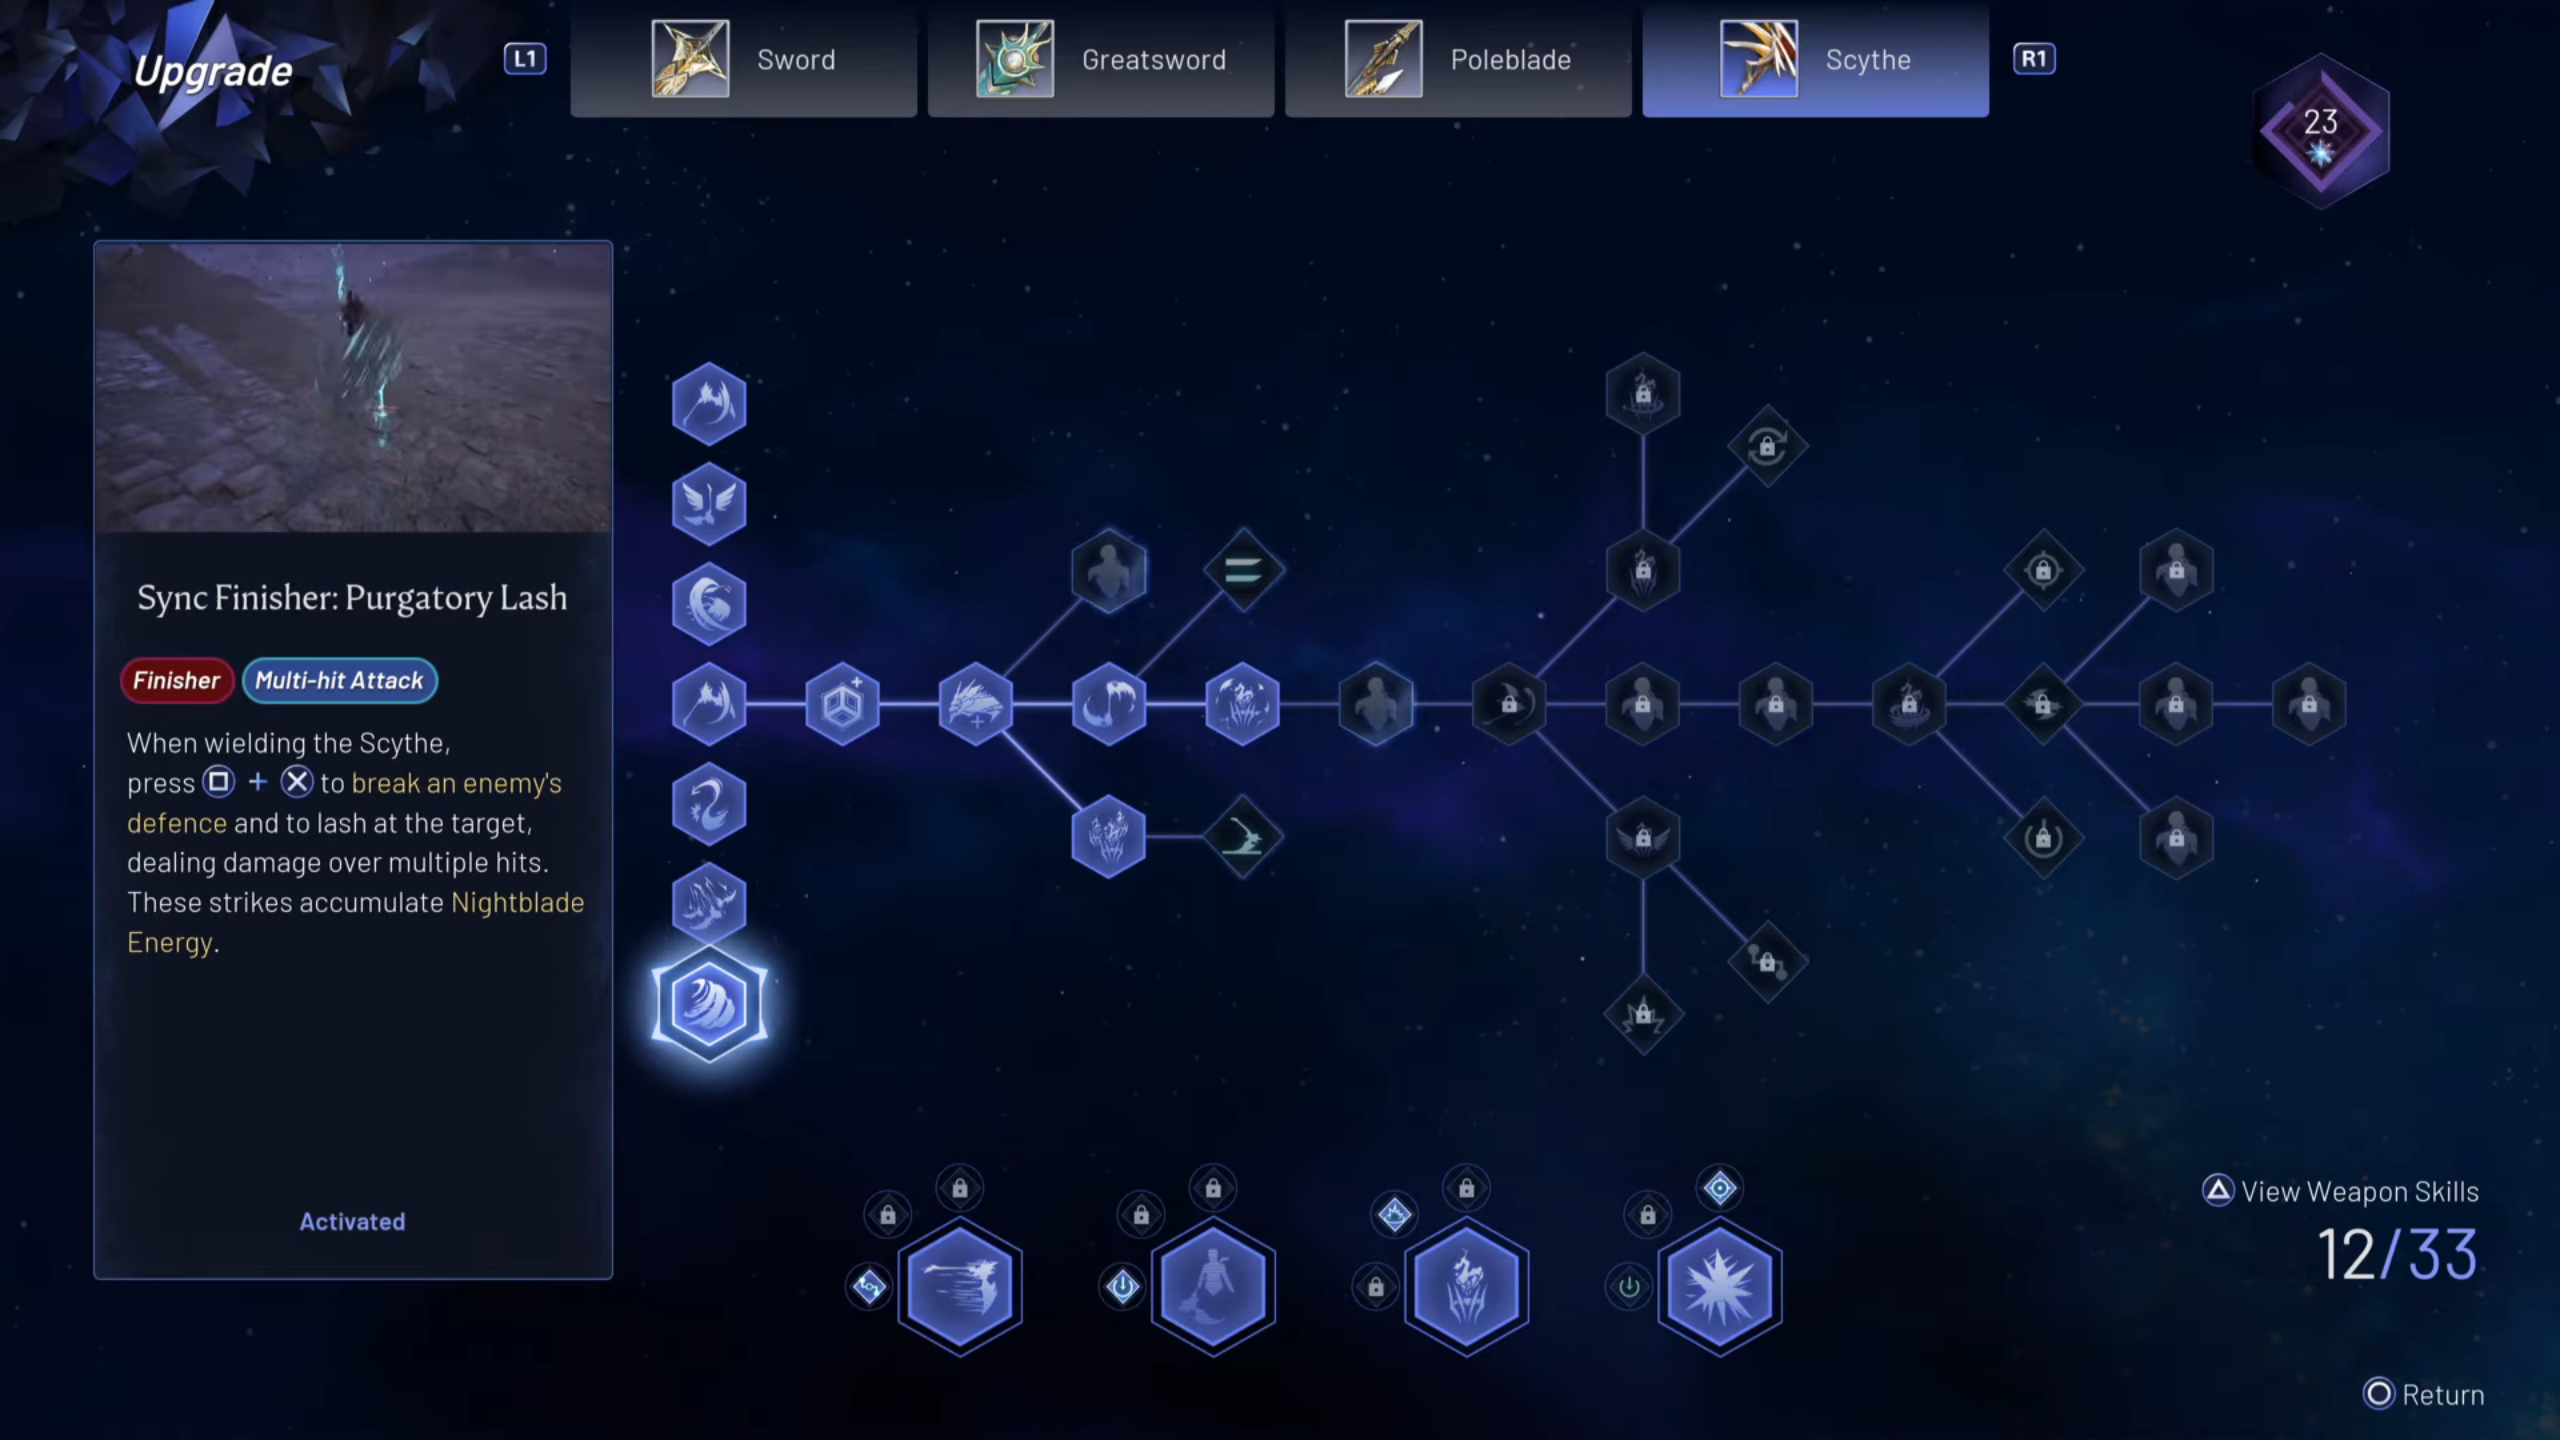
Task: Select the locked circular-gauge diamond node
Action: click(2043, 837)
